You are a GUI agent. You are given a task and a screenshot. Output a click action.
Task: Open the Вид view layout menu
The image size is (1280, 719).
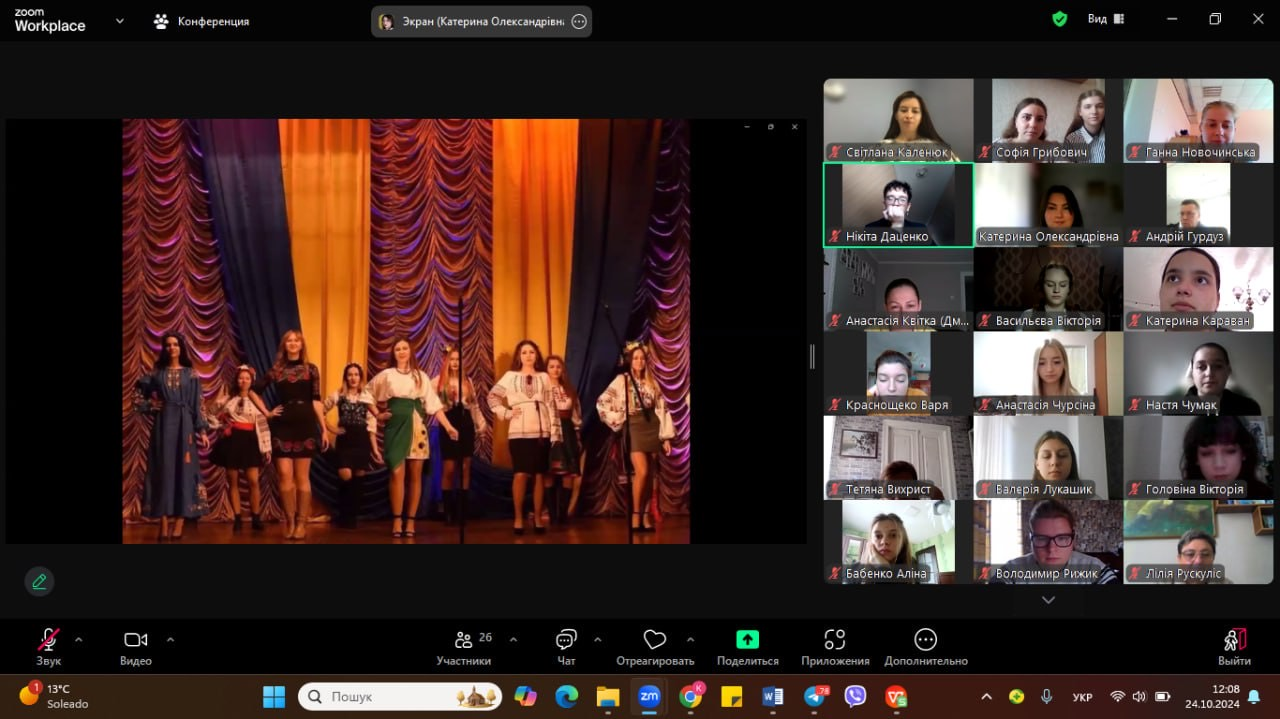click(1105, 19)
